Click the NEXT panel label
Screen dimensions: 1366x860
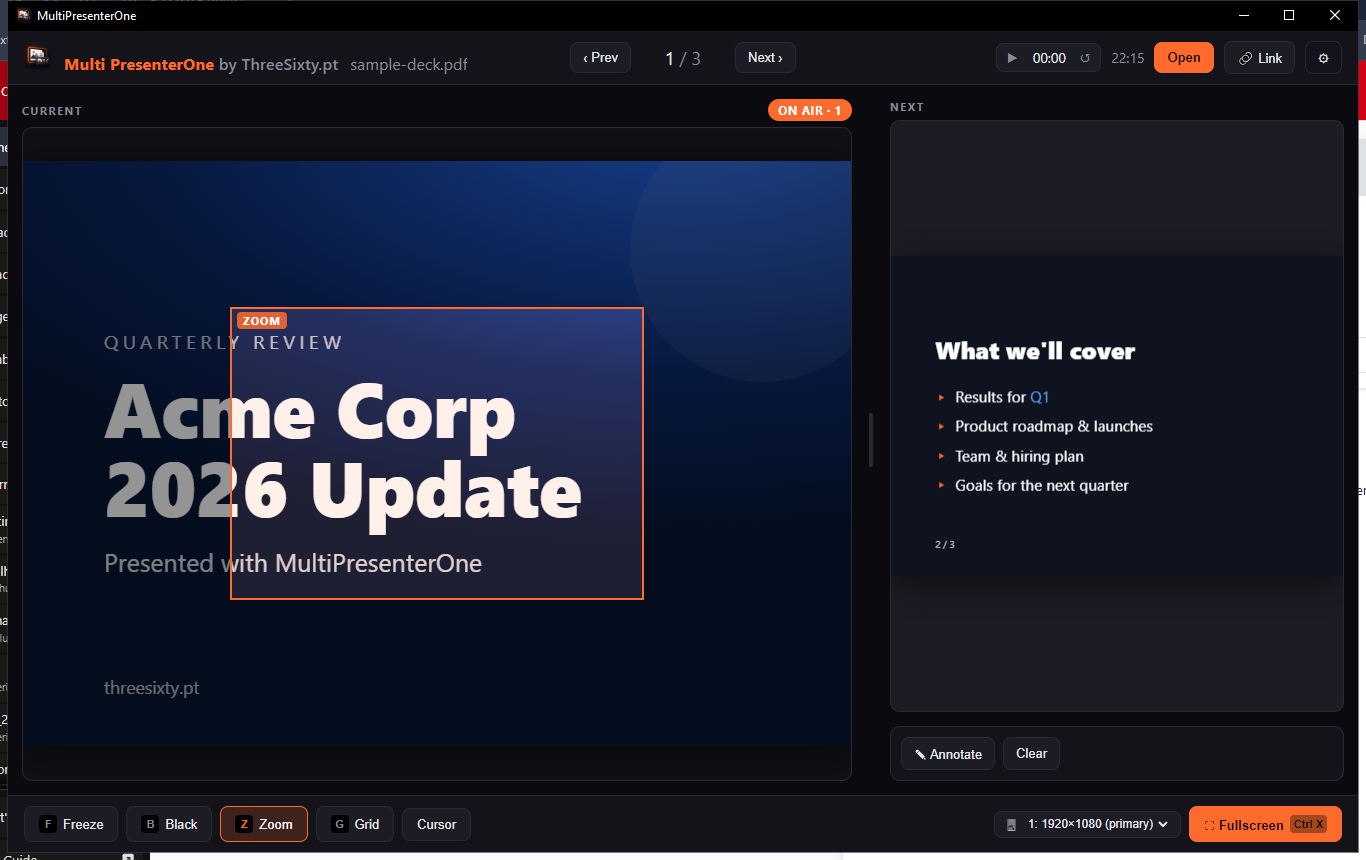click(907, 107)
